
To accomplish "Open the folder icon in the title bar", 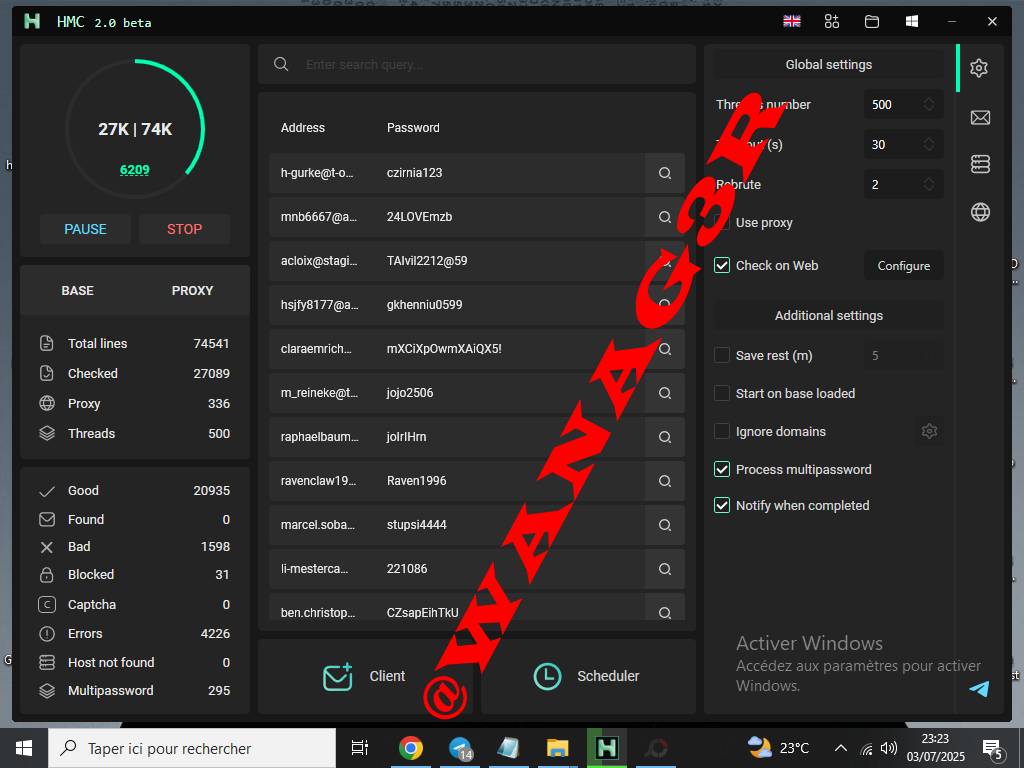I will click(x=872, y=22).
